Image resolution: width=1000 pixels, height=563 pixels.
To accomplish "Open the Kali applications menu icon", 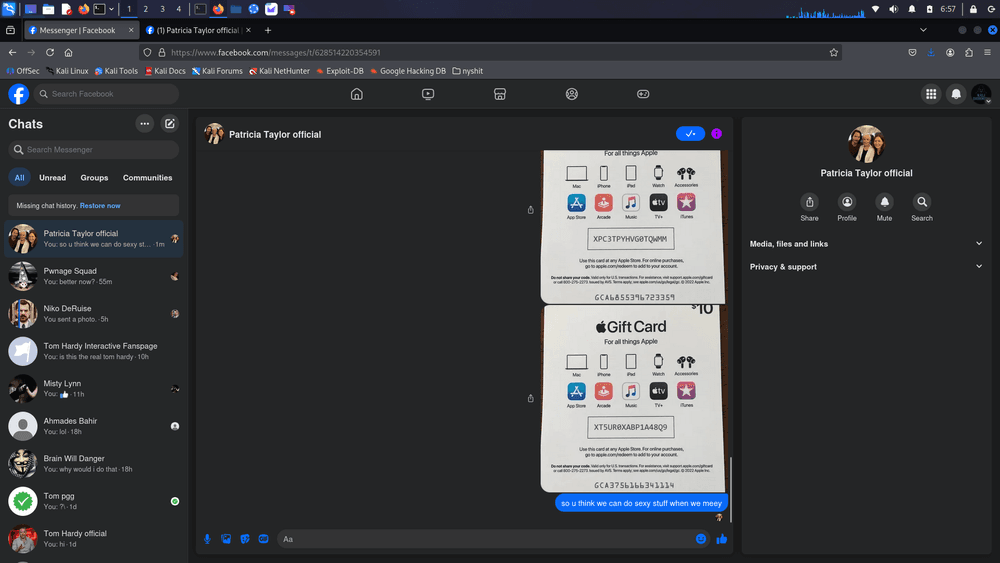I will coord(9,9).
